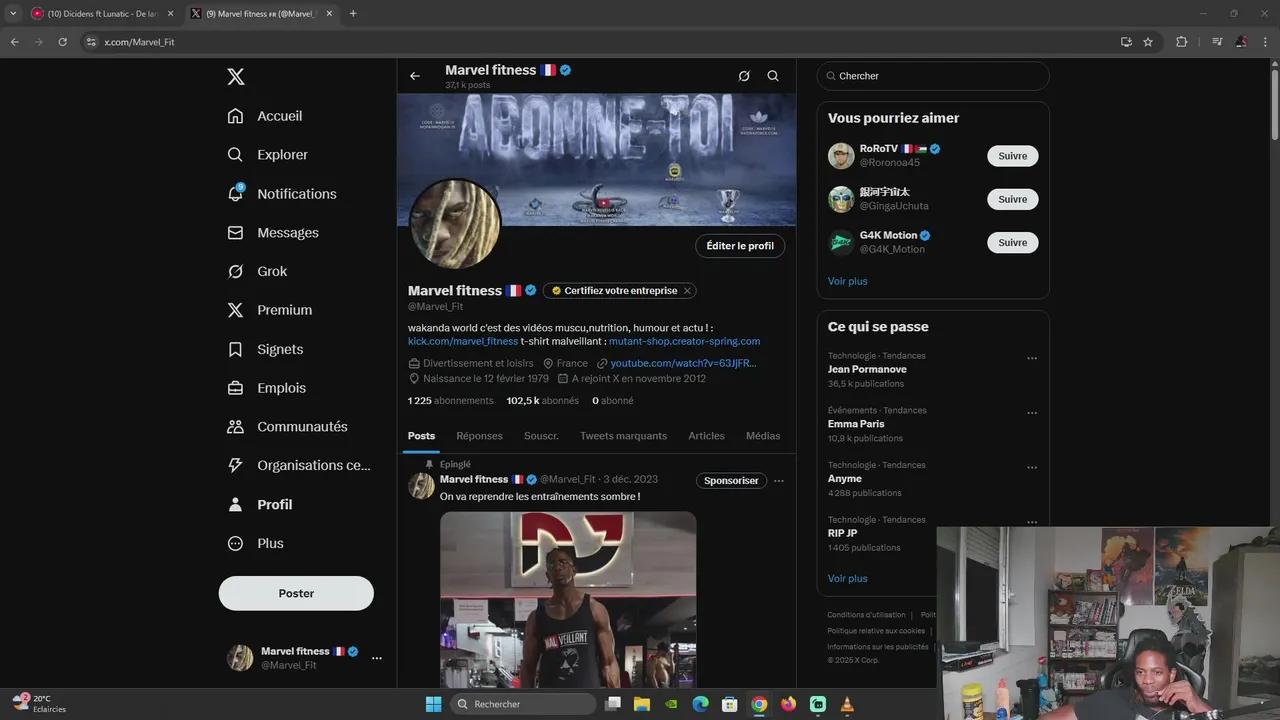Open kick.com/marvel_fitness link in bio
The image size is (1280, 720).
[463, 341]
